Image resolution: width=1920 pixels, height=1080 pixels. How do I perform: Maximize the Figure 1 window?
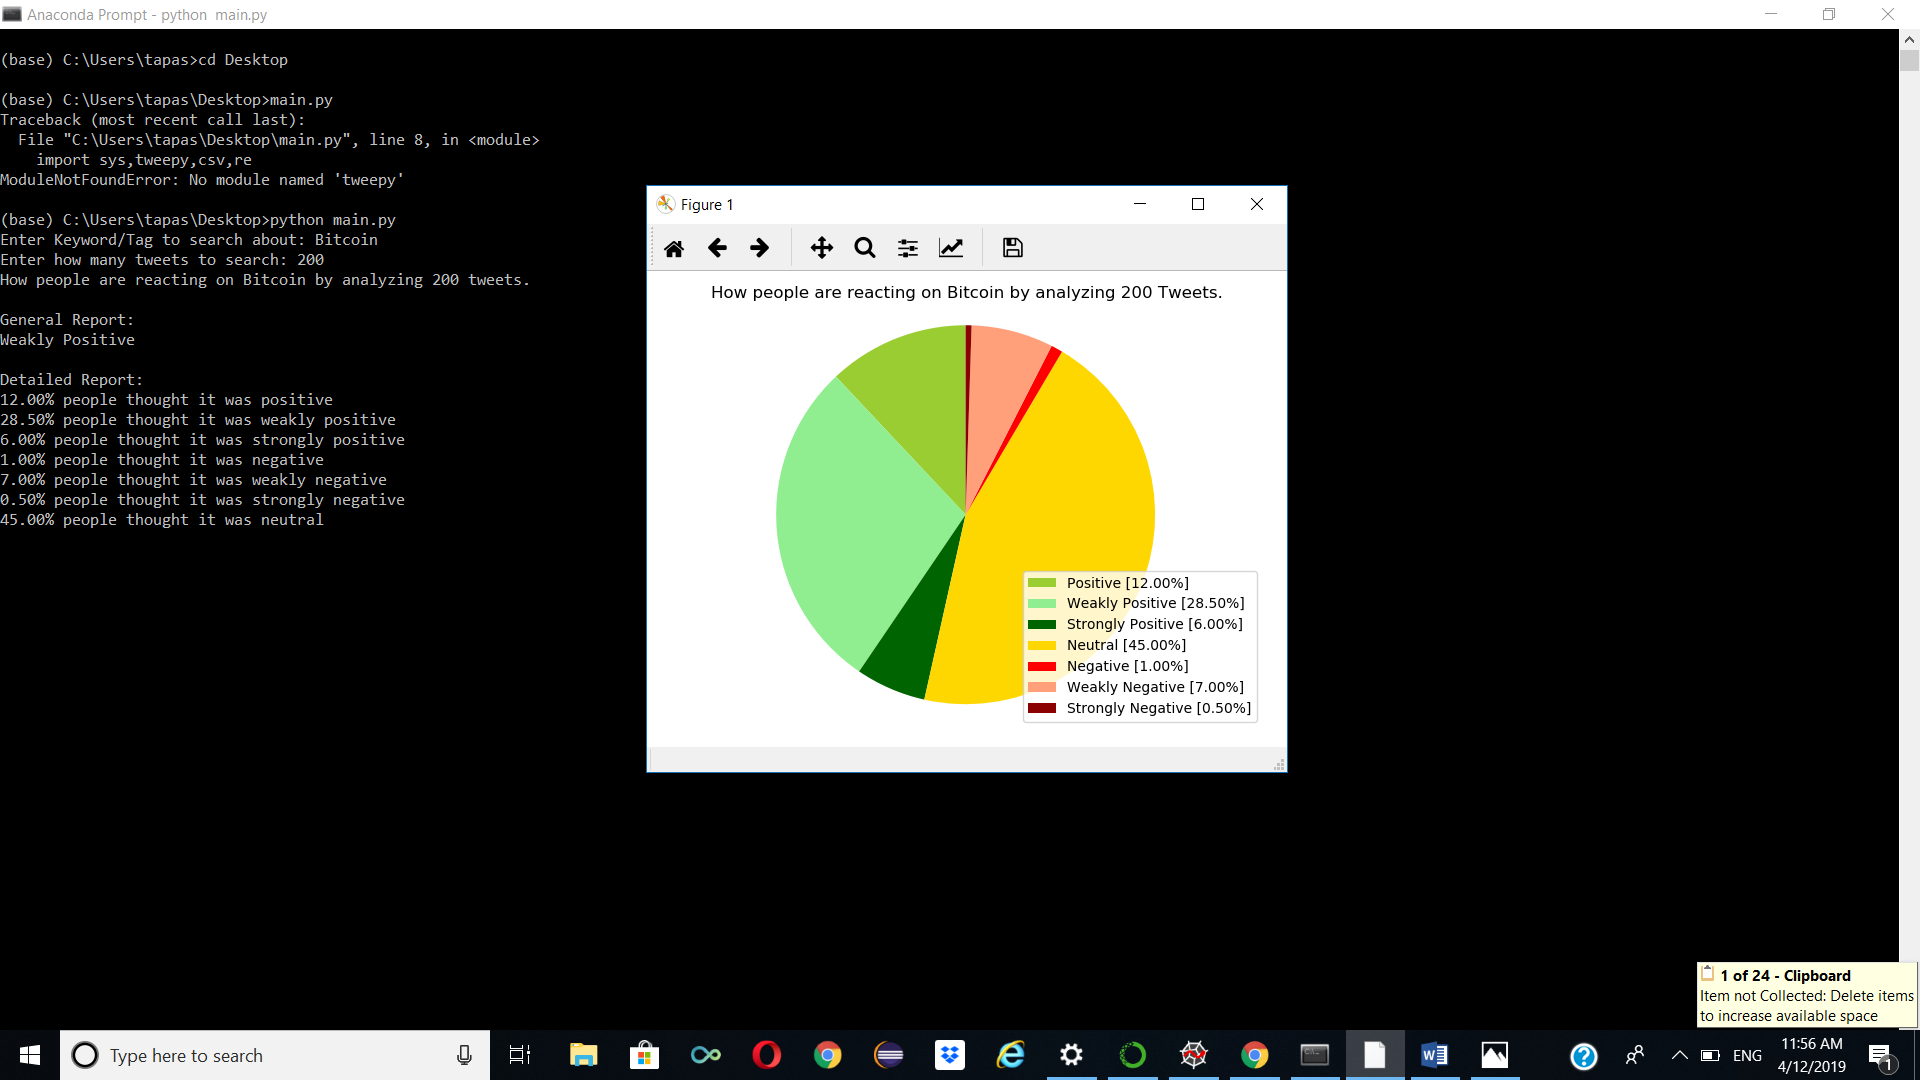[1198, 204]
